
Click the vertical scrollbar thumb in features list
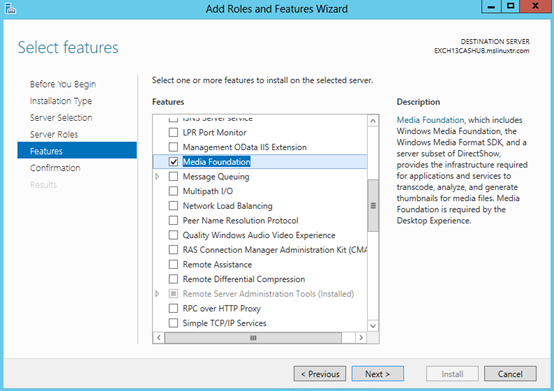click(373, 206)
